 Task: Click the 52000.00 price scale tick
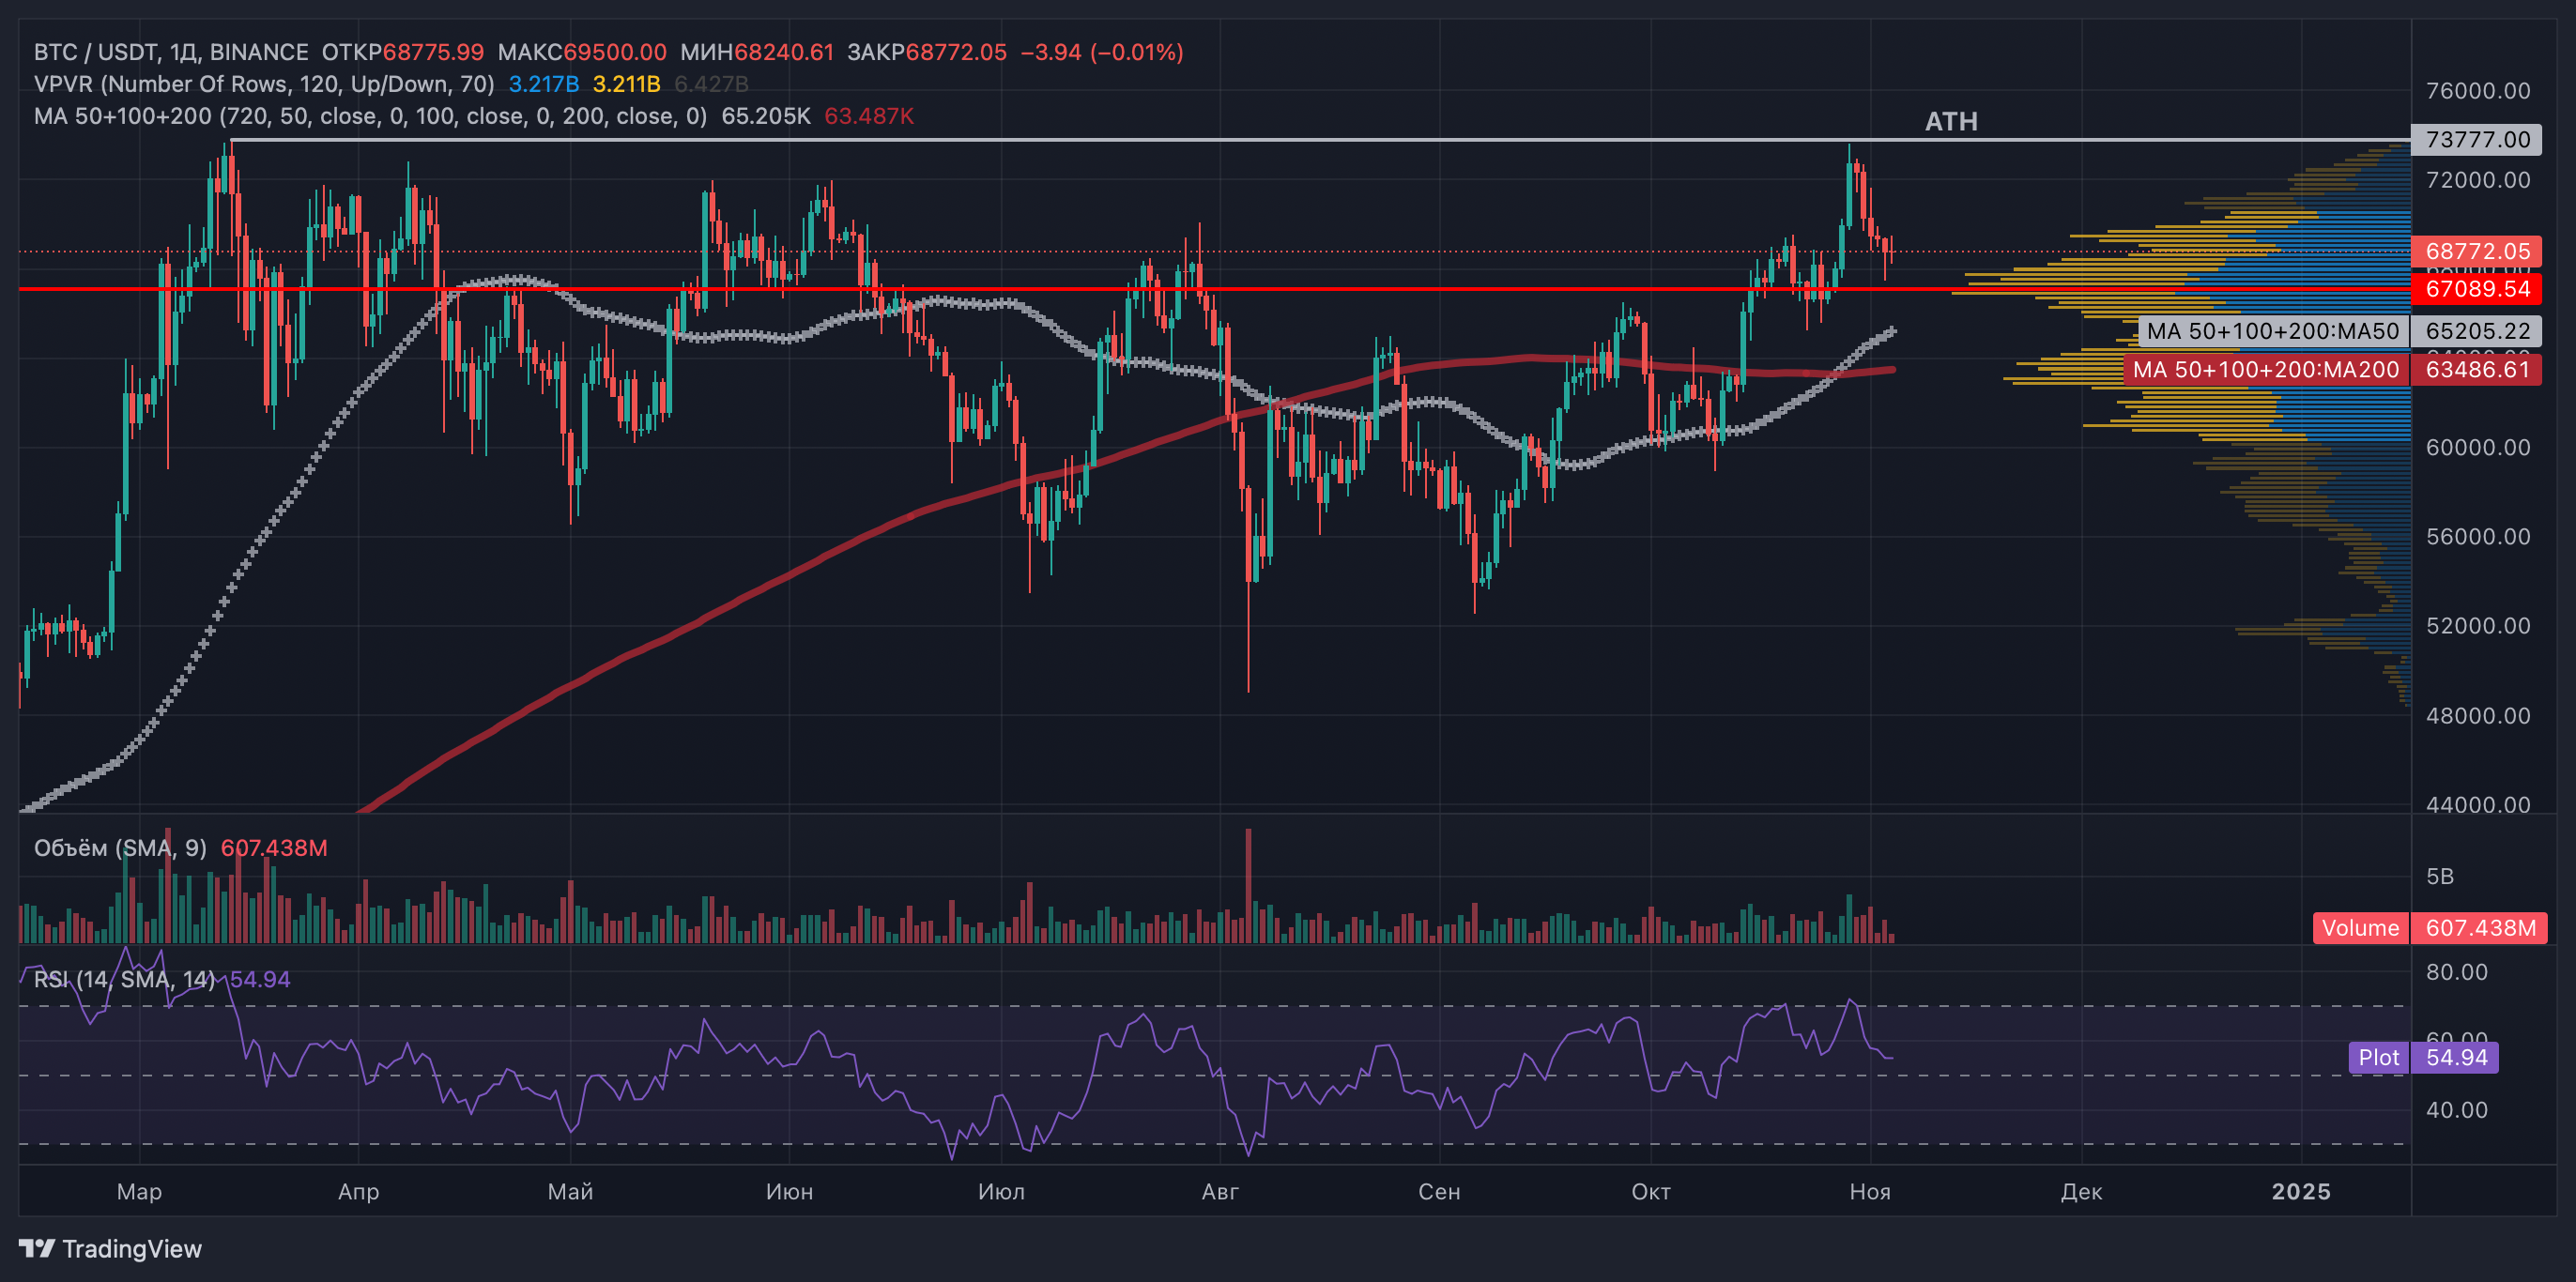tap(2478, 626)
